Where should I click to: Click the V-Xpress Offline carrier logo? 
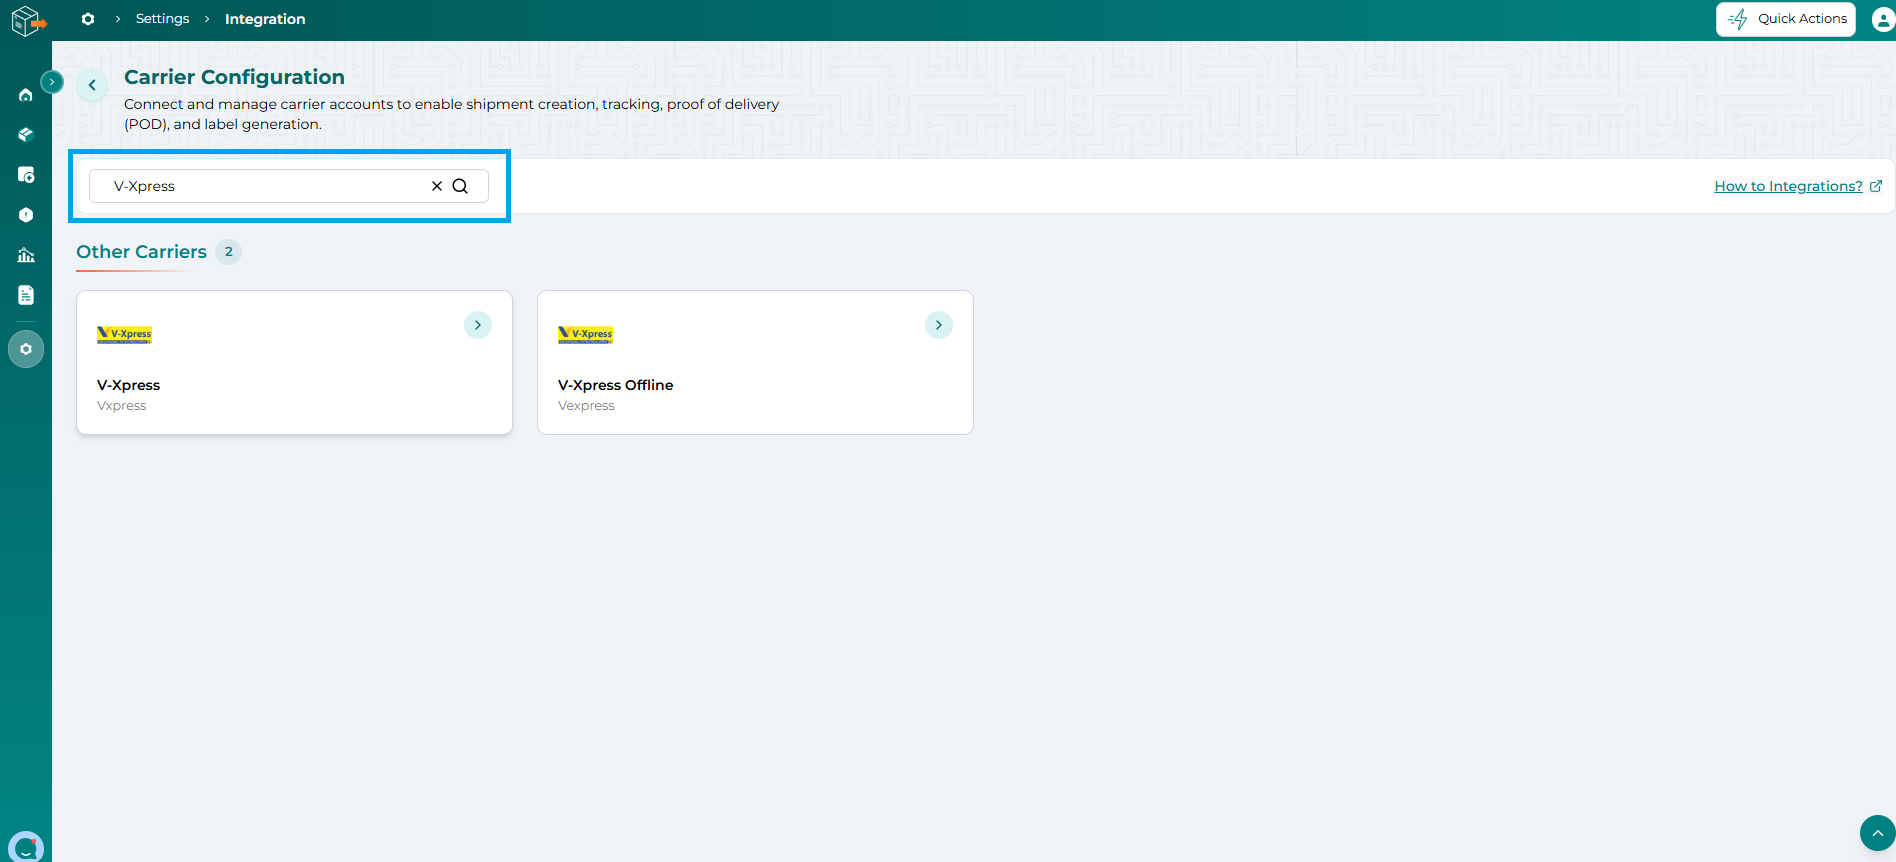click(585, 334)
